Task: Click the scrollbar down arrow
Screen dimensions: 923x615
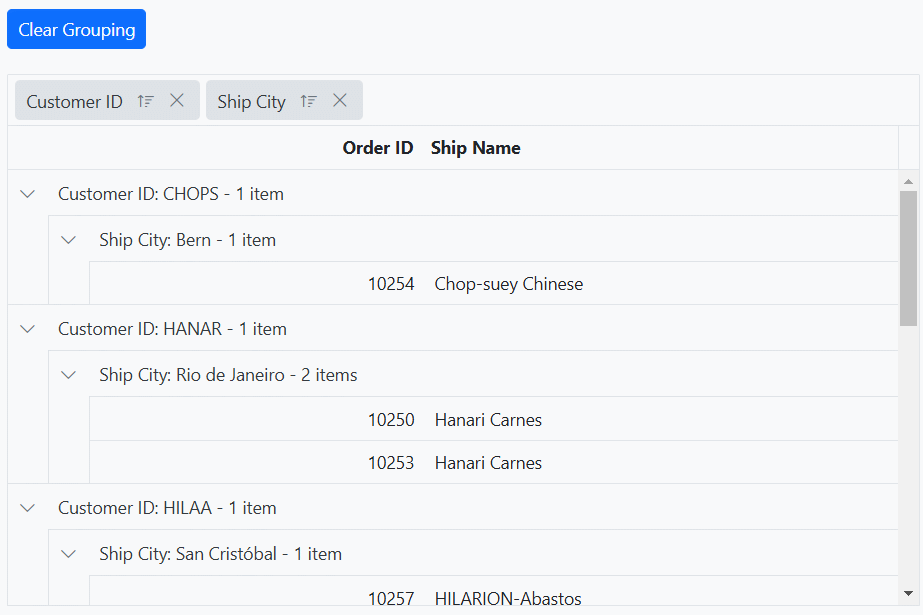Action: pyautogui.click(x=909, y=593)
